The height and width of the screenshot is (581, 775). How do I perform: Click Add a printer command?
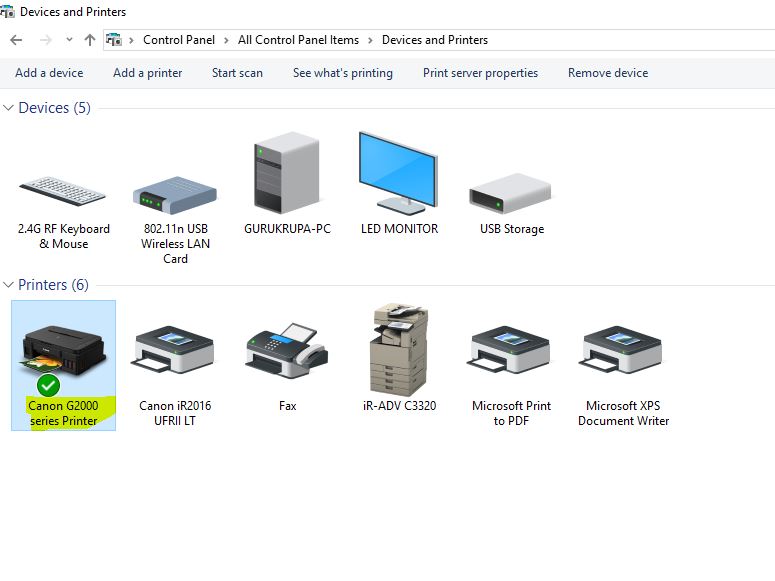147,73
